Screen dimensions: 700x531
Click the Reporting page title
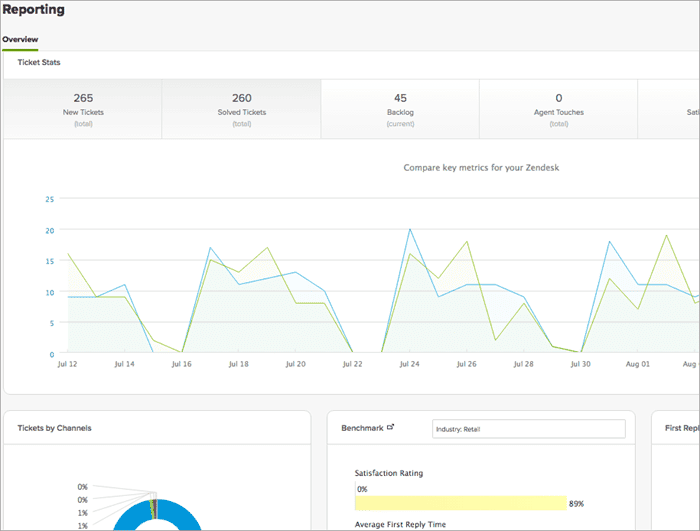(33, 11)
